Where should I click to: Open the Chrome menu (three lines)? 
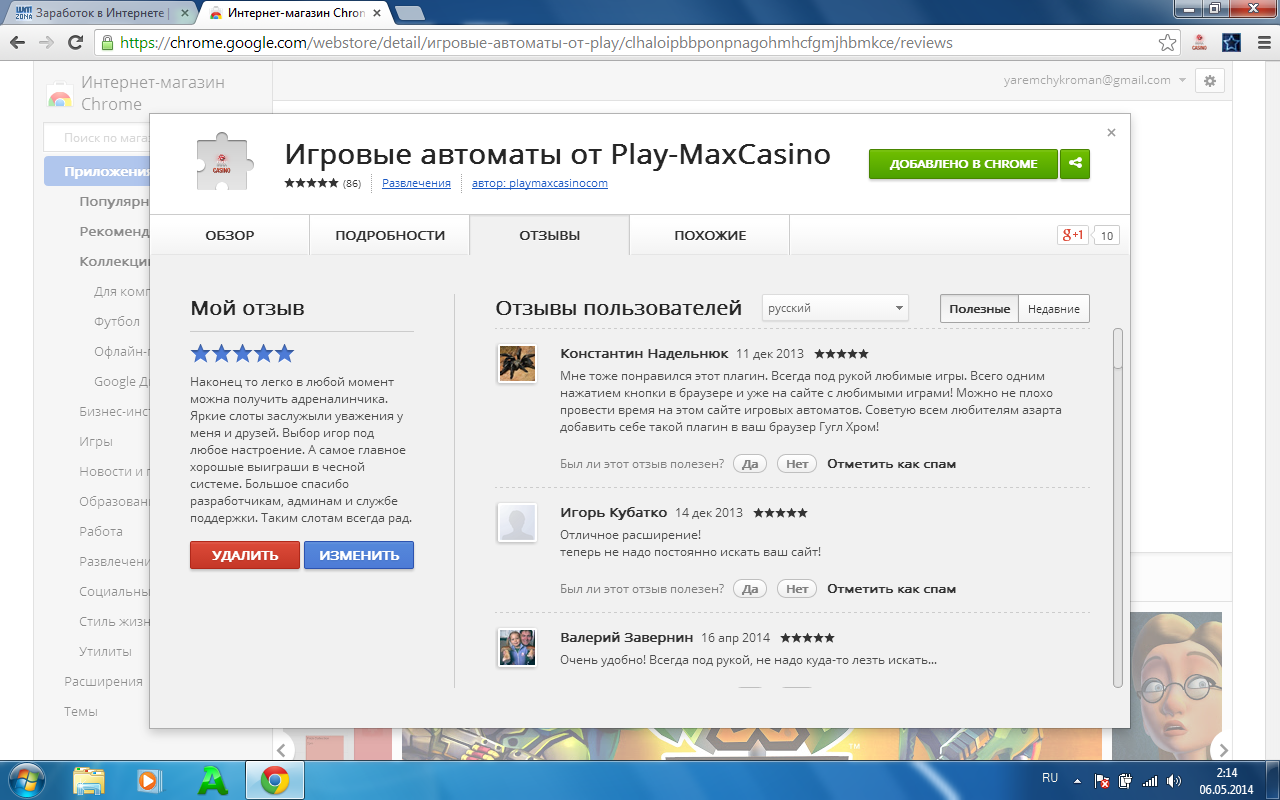tap(1262, 43)
